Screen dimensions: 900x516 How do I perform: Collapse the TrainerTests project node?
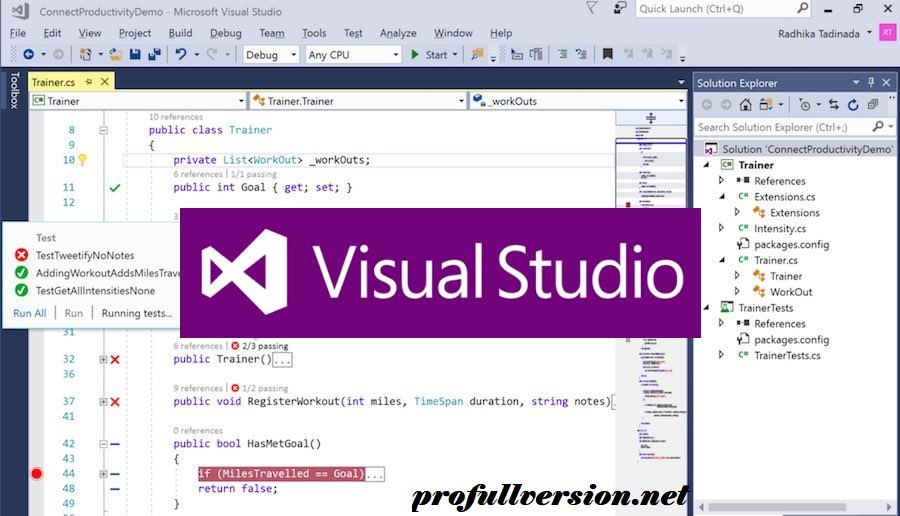click(x=707, y=308)
